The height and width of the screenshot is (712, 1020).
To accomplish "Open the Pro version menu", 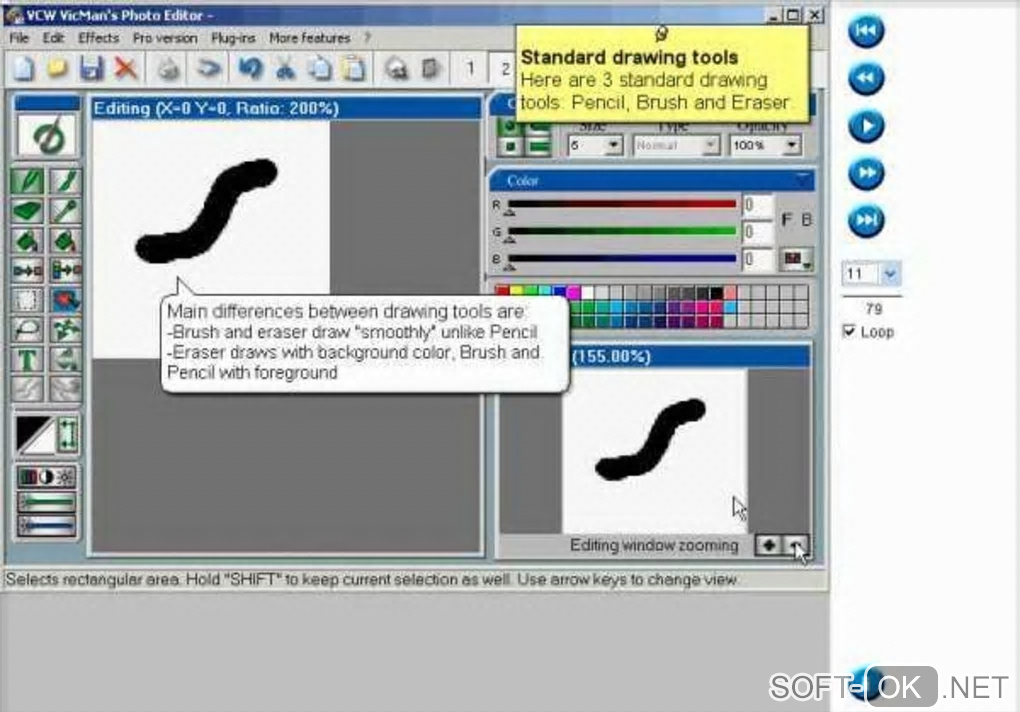I will pos(165,38).
